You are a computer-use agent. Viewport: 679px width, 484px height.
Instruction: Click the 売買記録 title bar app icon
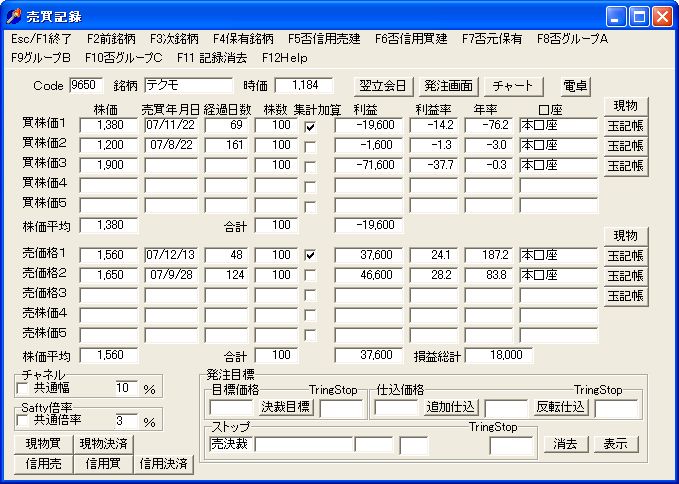tap(14, 16)
